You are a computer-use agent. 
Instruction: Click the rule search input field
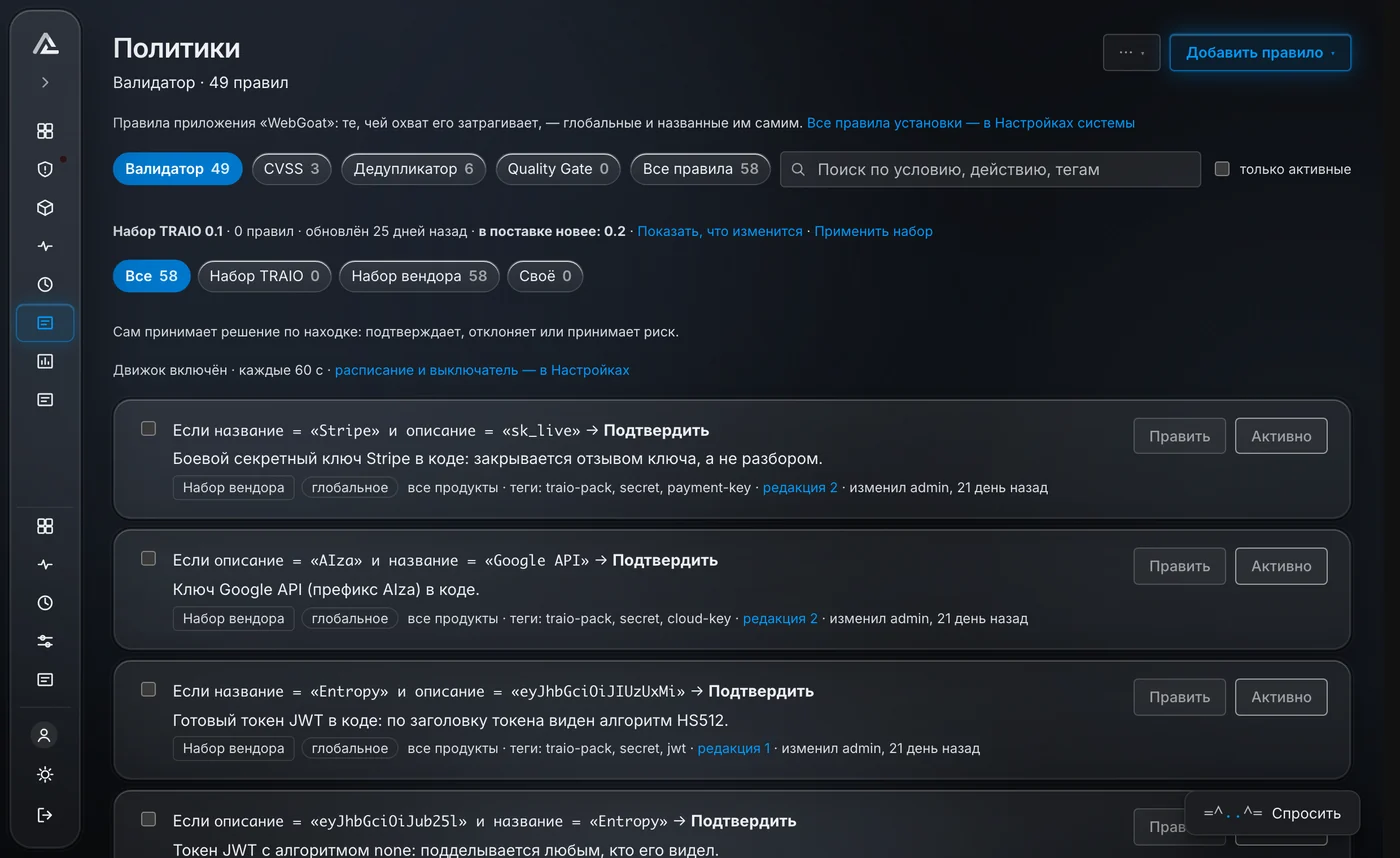(990, 169)
